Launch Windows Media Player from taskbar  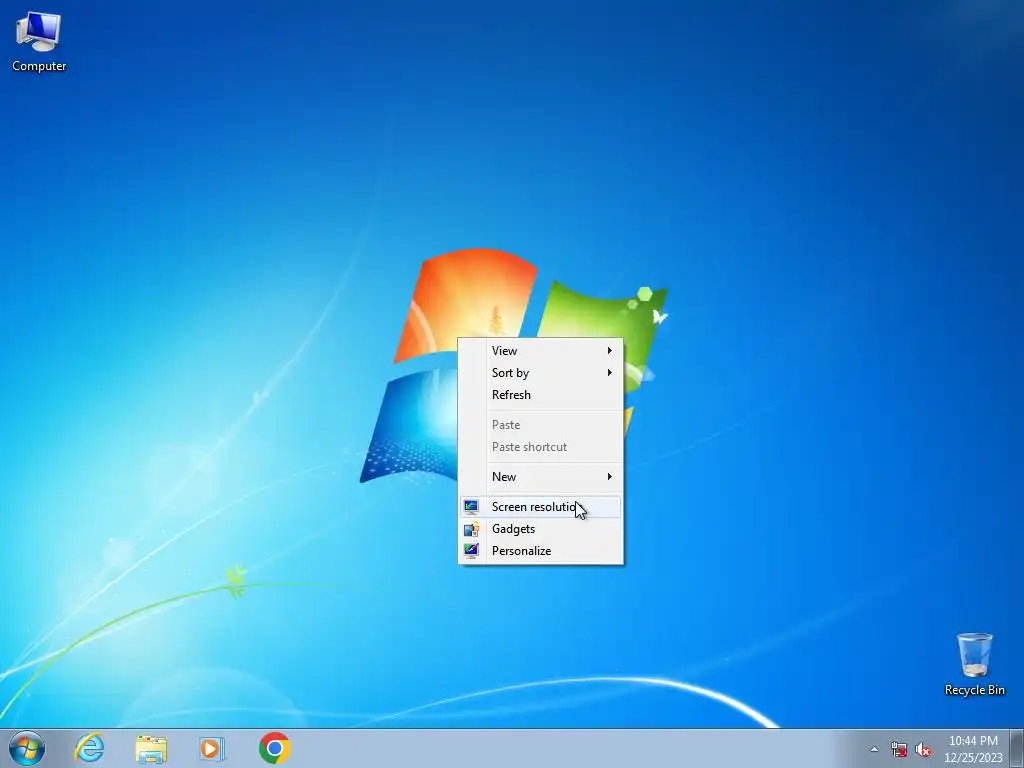(x=212, y=748)
